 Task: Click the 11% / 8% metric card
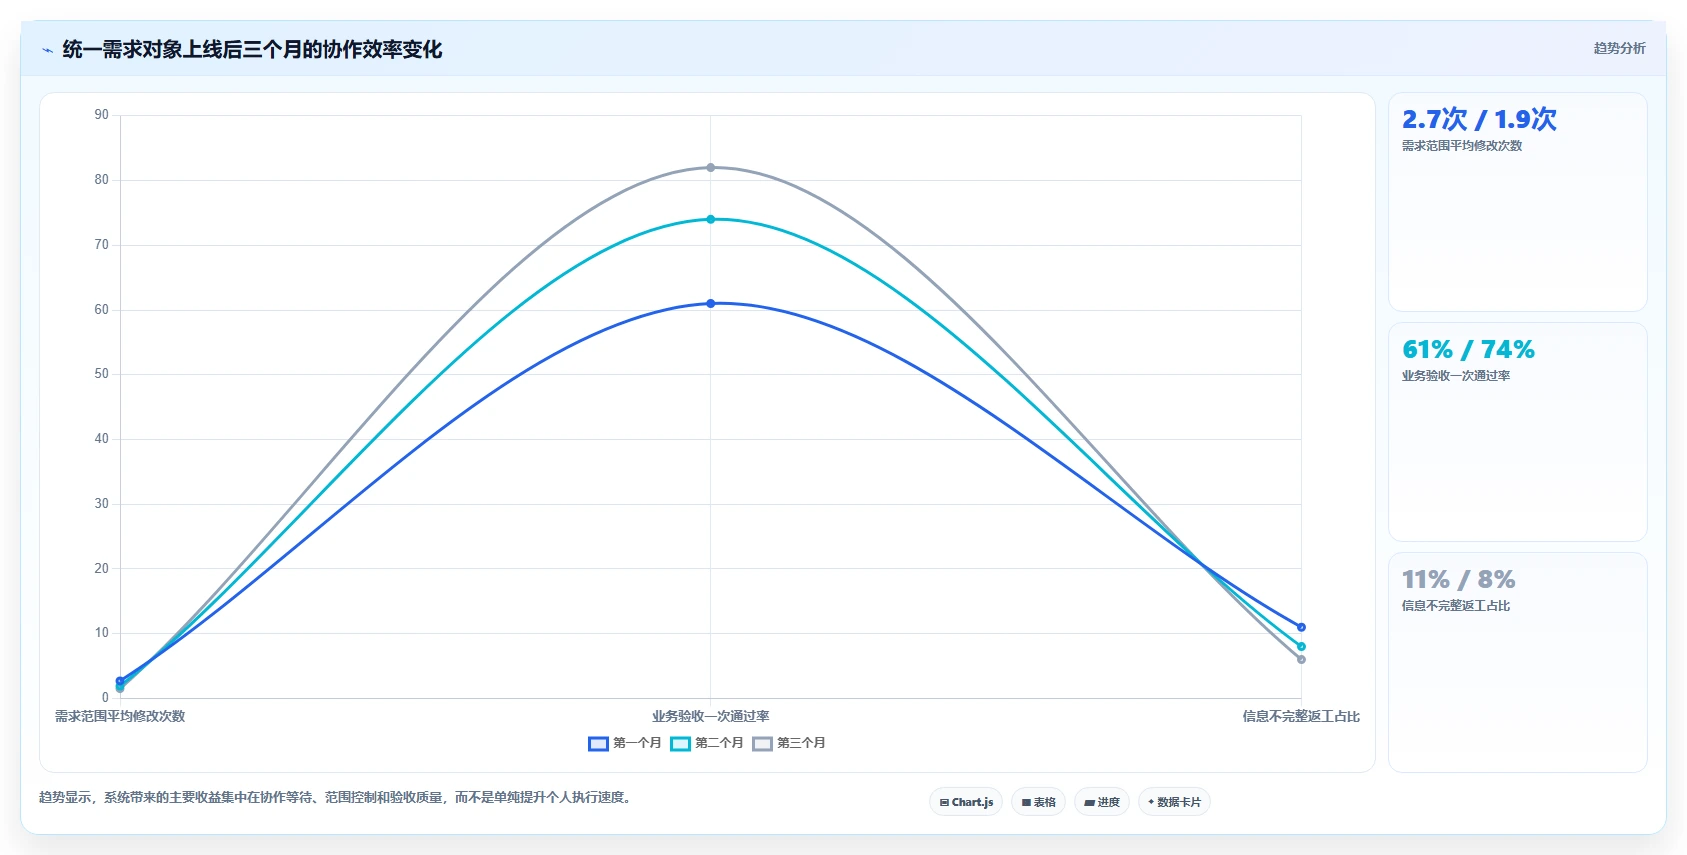point(1518,662)
